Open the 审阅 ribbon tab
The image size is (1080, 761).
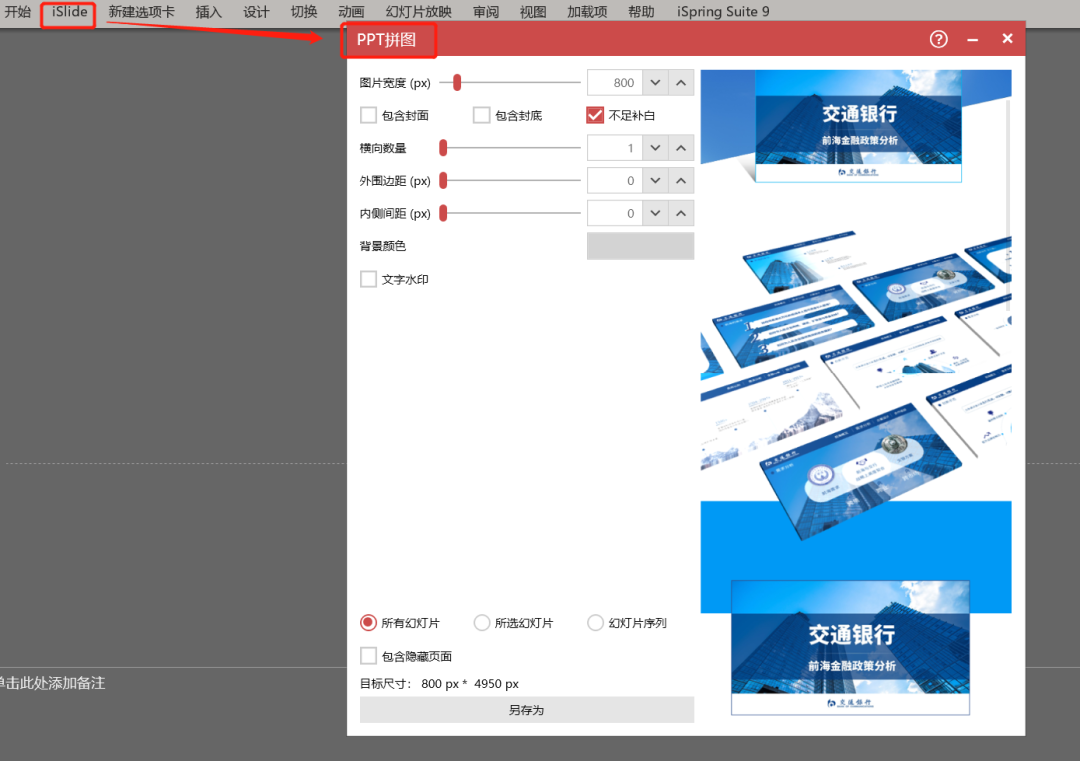(x=486, y=12)
